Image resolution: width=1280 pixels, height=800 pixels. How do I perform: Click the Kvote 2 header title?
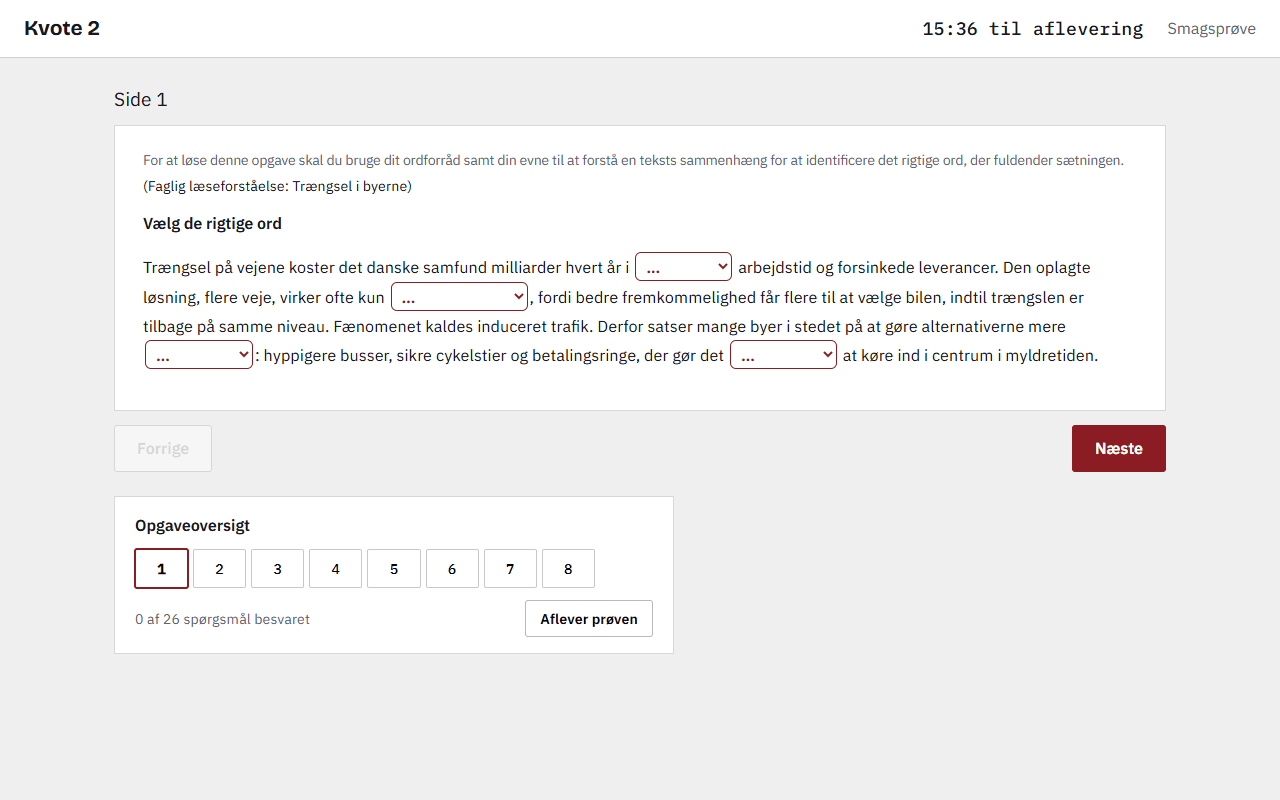[x=62, y=28]
